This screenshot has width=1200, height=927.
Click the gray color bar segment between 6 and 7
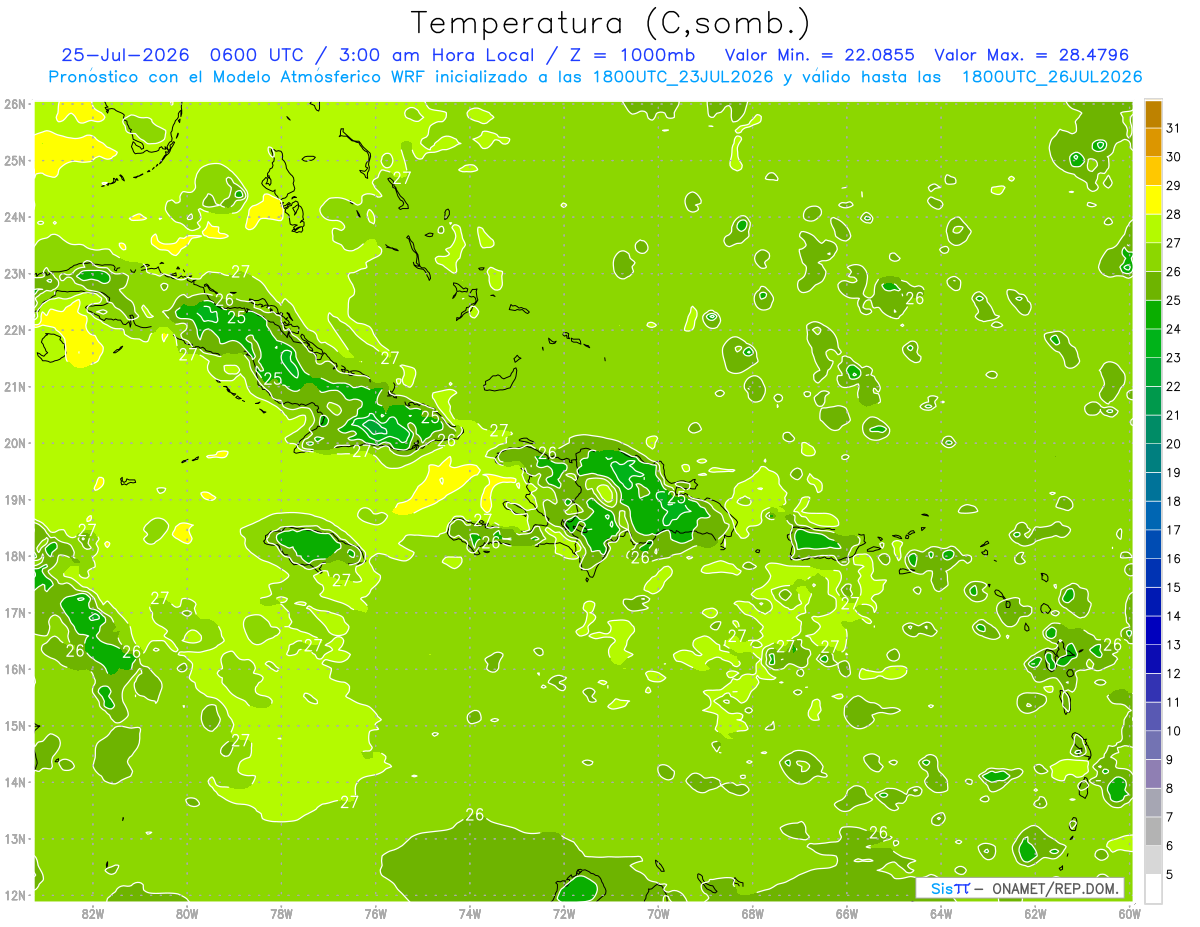(1153, 831)
